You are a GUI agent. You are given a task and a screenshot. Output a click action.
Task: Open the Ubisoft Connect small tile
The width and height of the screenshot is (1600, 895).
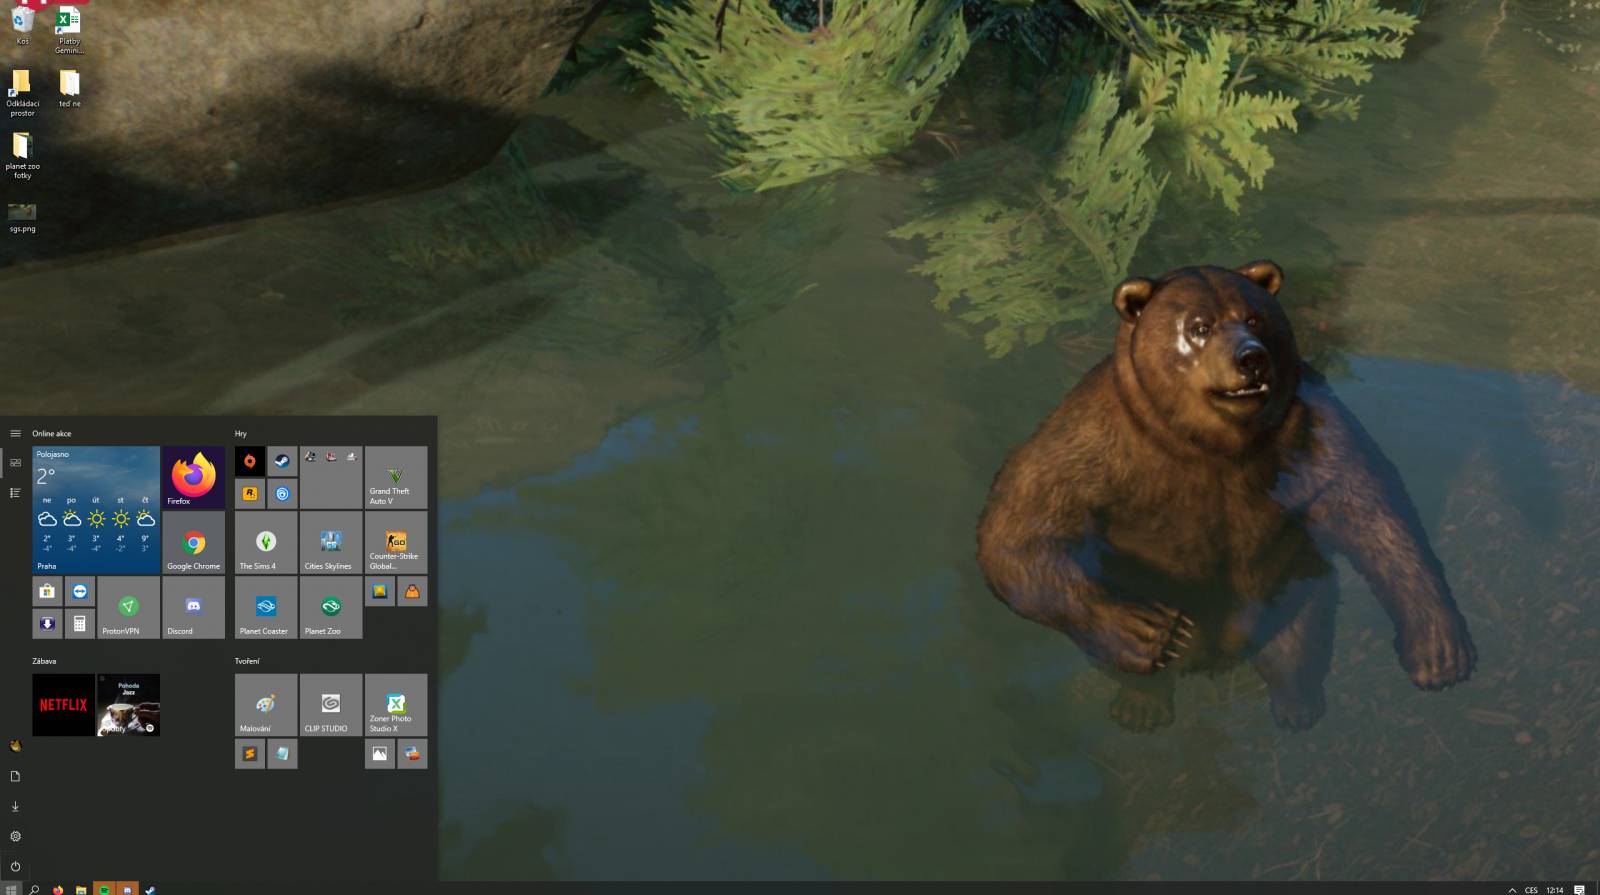(x=283, y=494)
